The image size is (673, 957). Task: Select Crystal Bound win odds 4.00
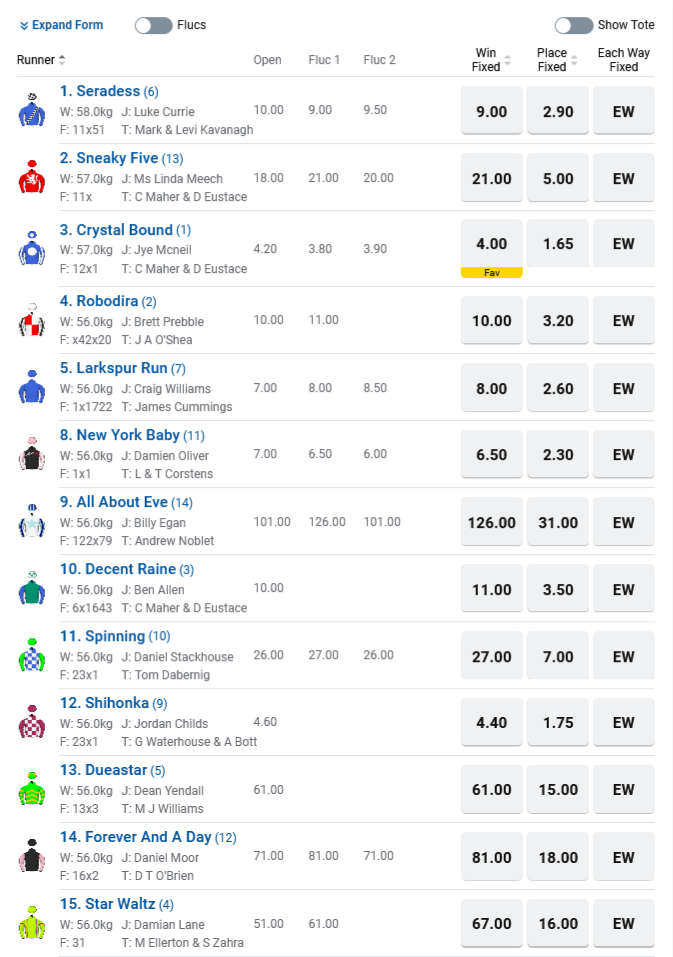tap(492, 244)
